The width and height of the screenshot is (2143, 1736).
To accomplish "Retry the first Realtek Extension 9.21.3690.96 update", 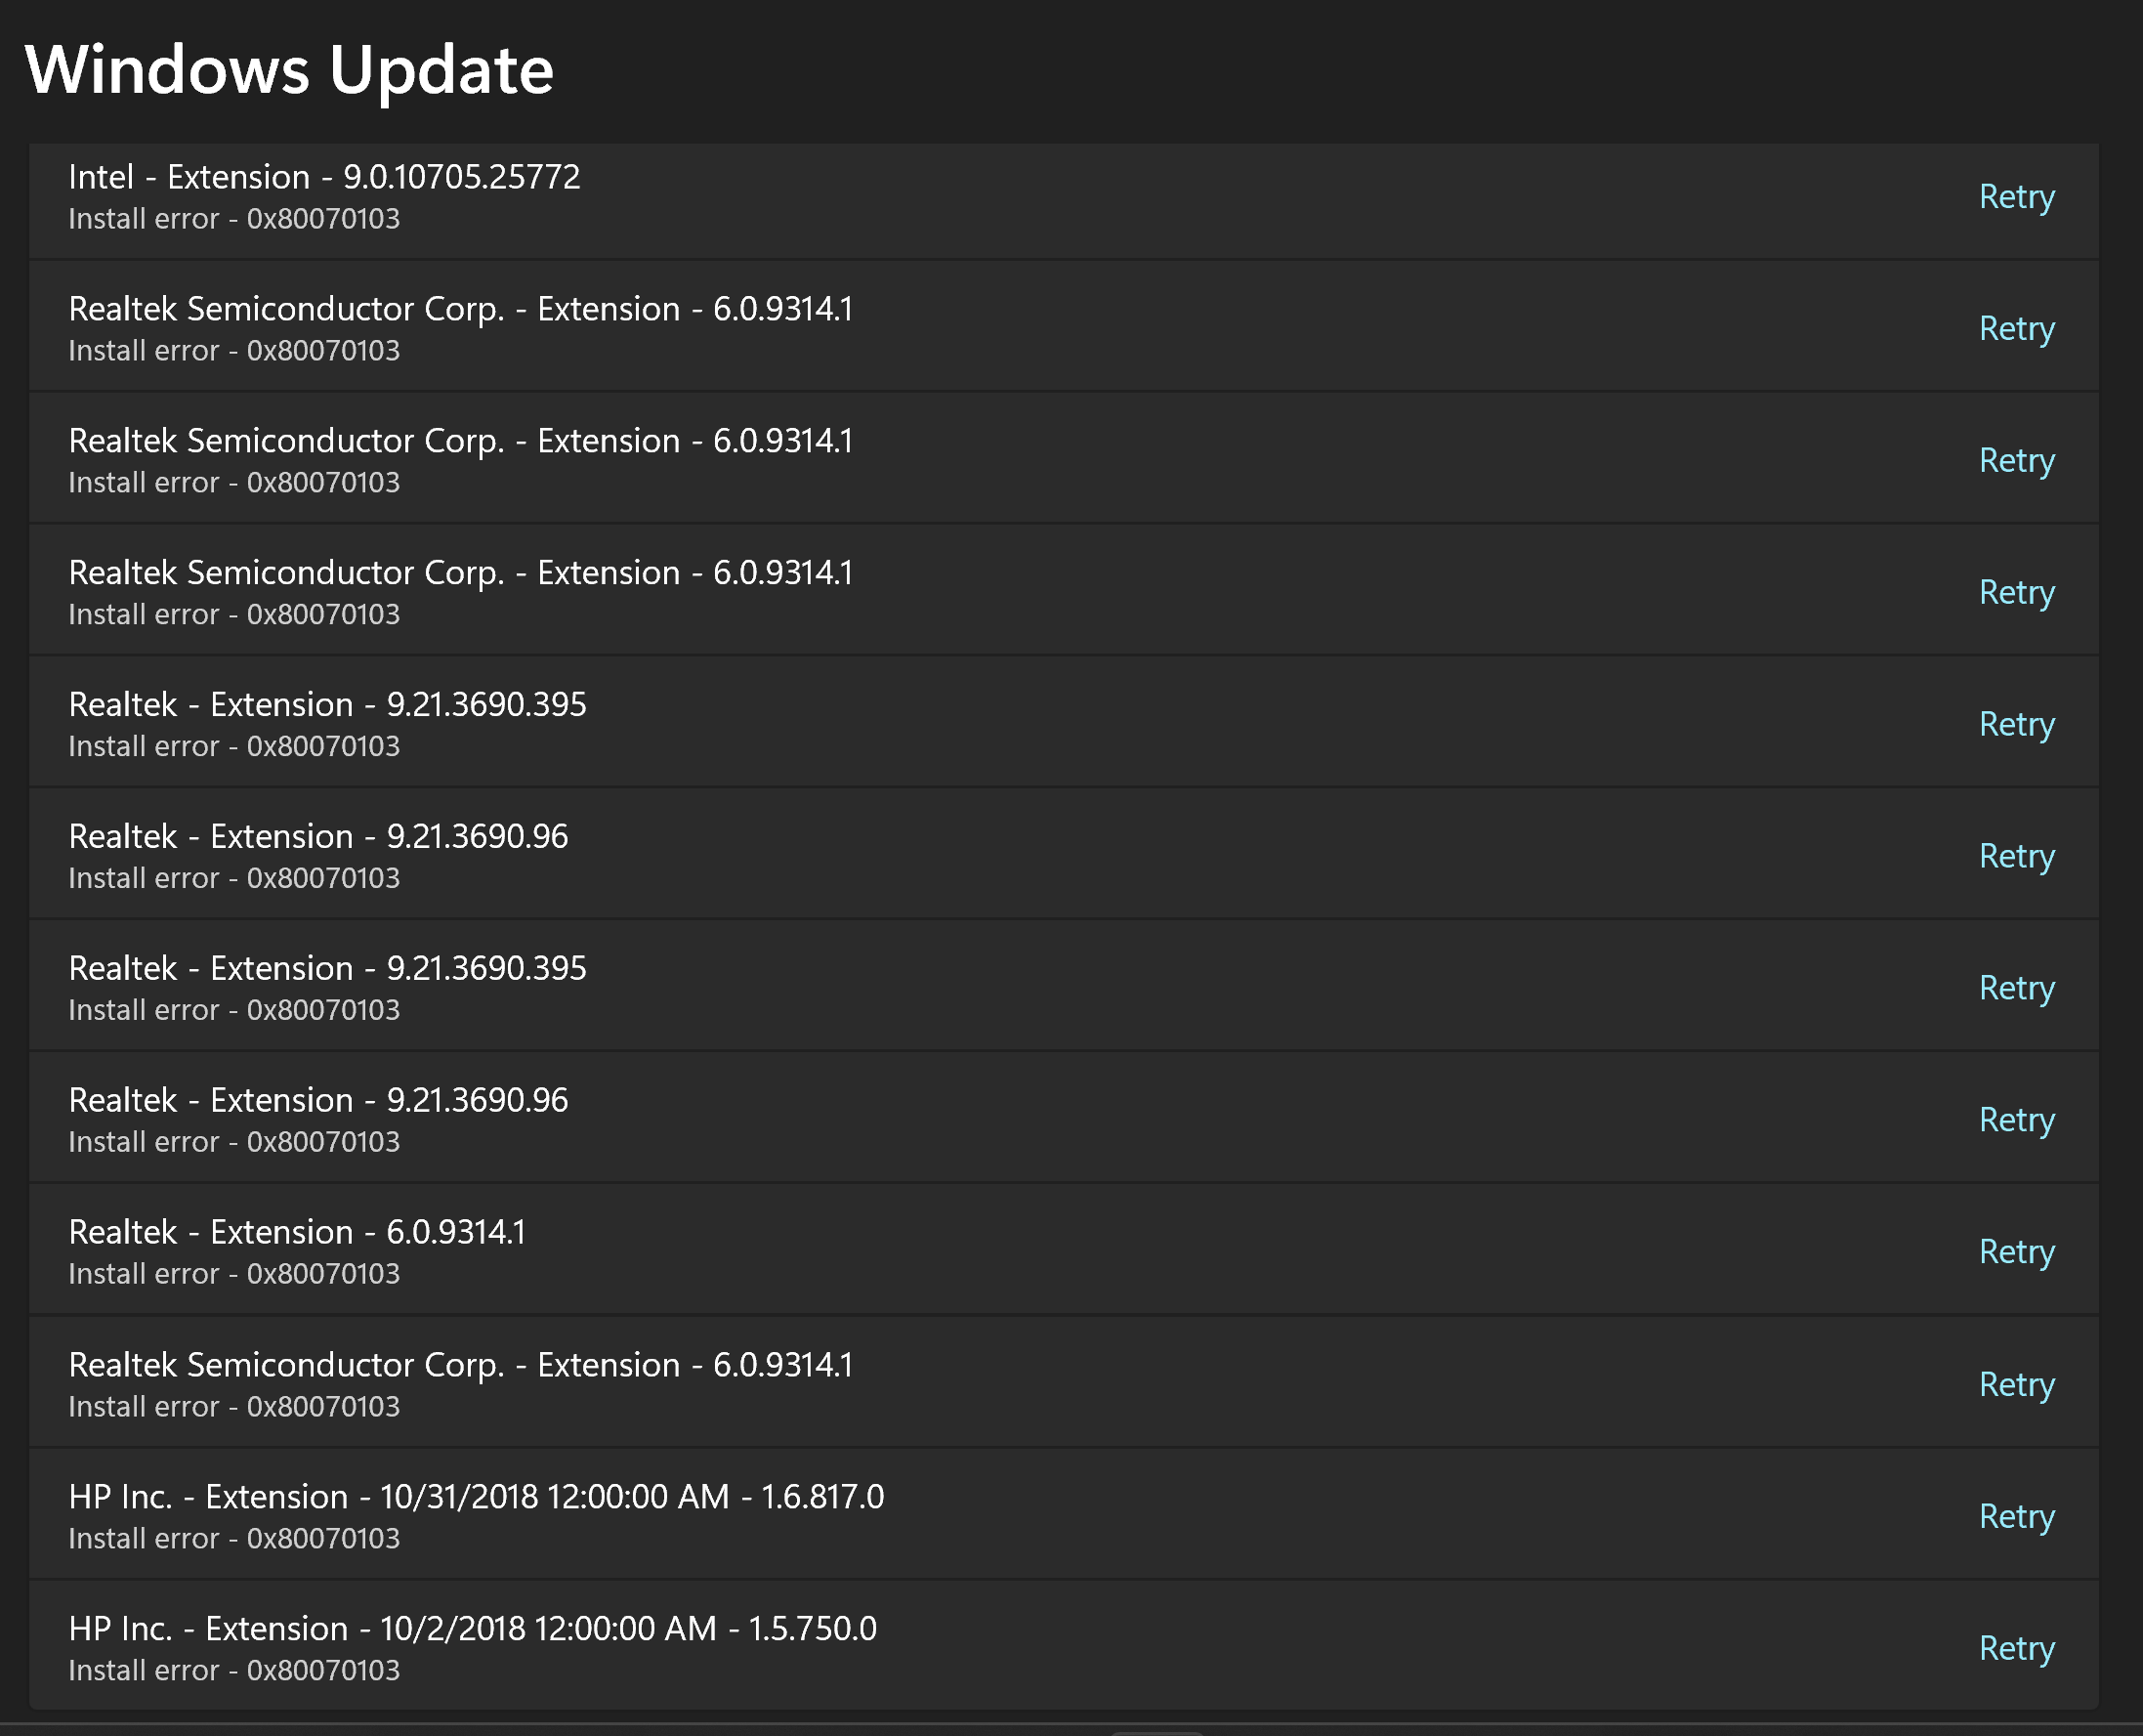I will (x=2016, y=857).
